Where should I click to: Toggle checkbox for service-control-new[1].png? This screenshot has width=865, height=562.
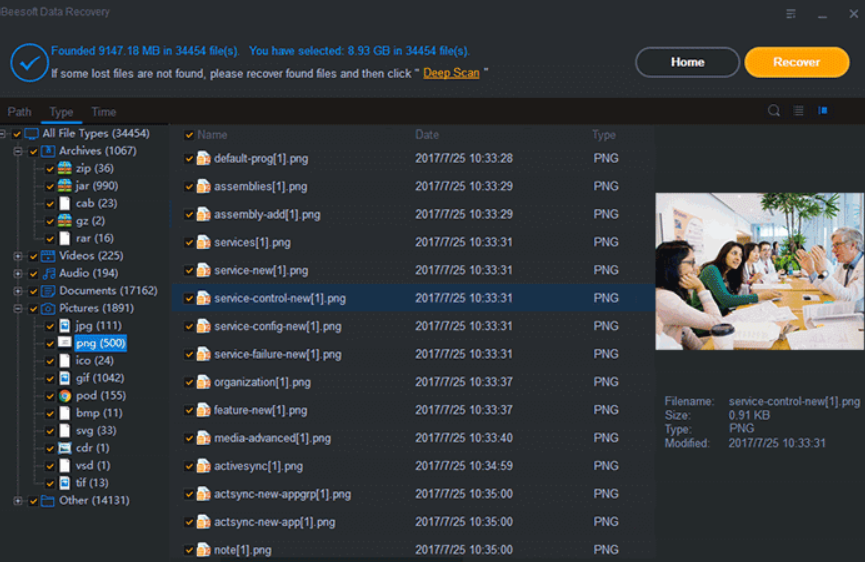[x=189, y=299]
